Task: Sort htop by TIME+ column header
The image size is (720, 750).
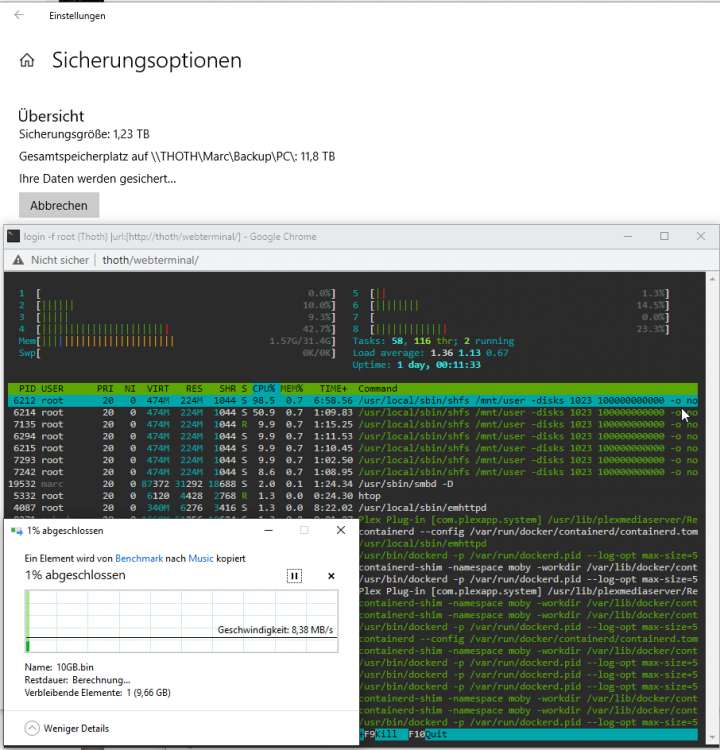Action: pos(333,388)
